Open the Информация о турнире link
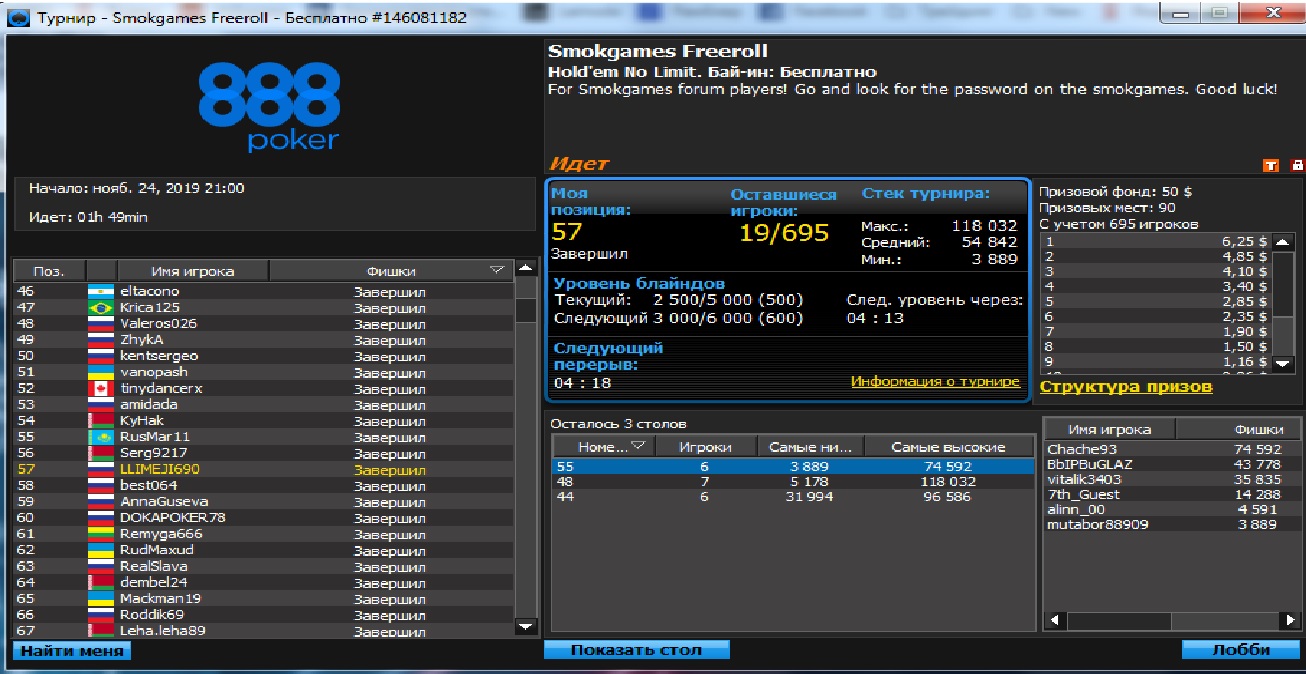Screen dimensions: 1306x674 935,382
